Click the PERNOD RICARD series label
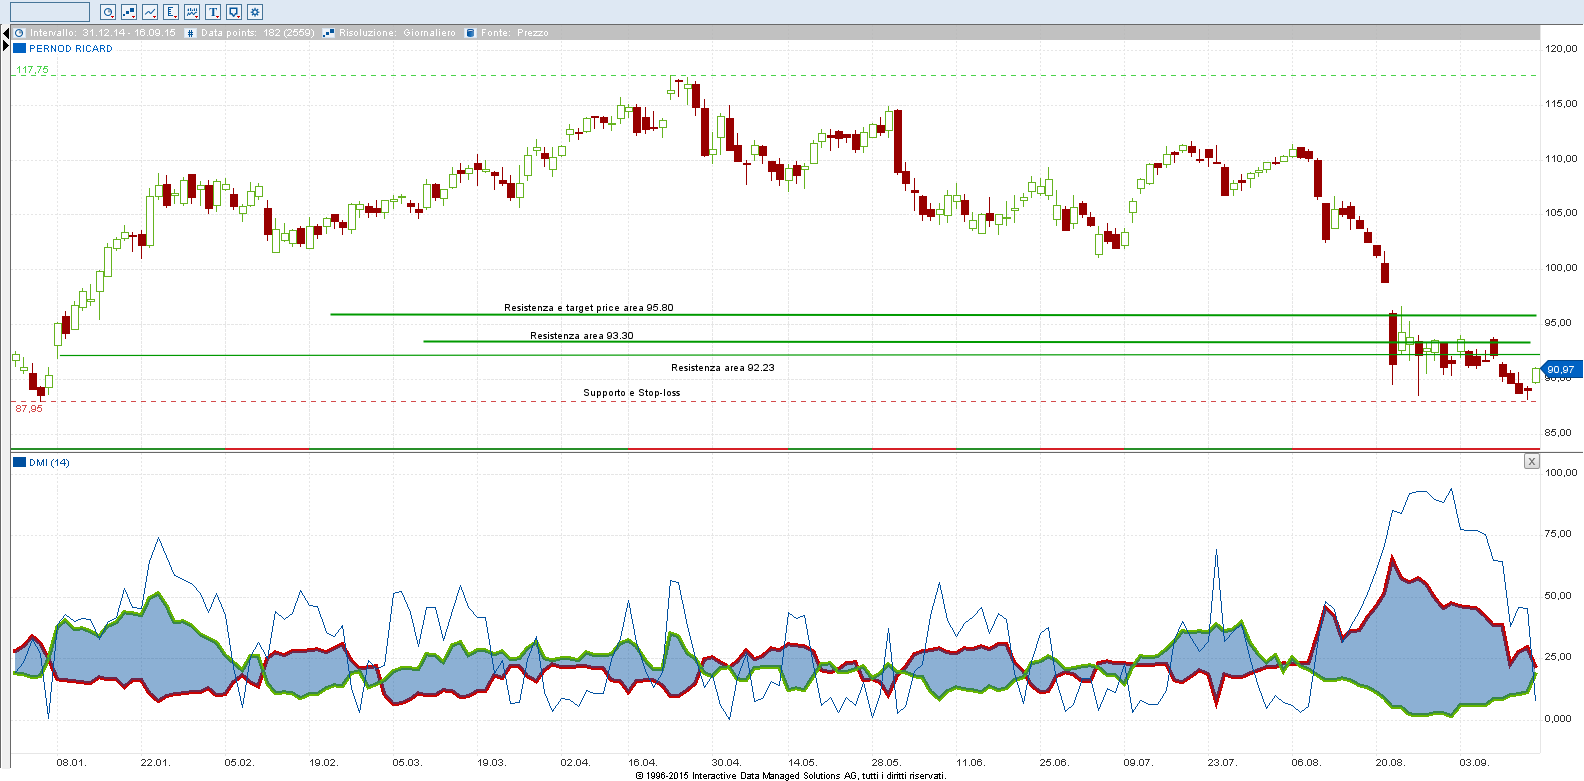Image resolution: width=1584 pixels, height=781 pixels. point(71,48)
